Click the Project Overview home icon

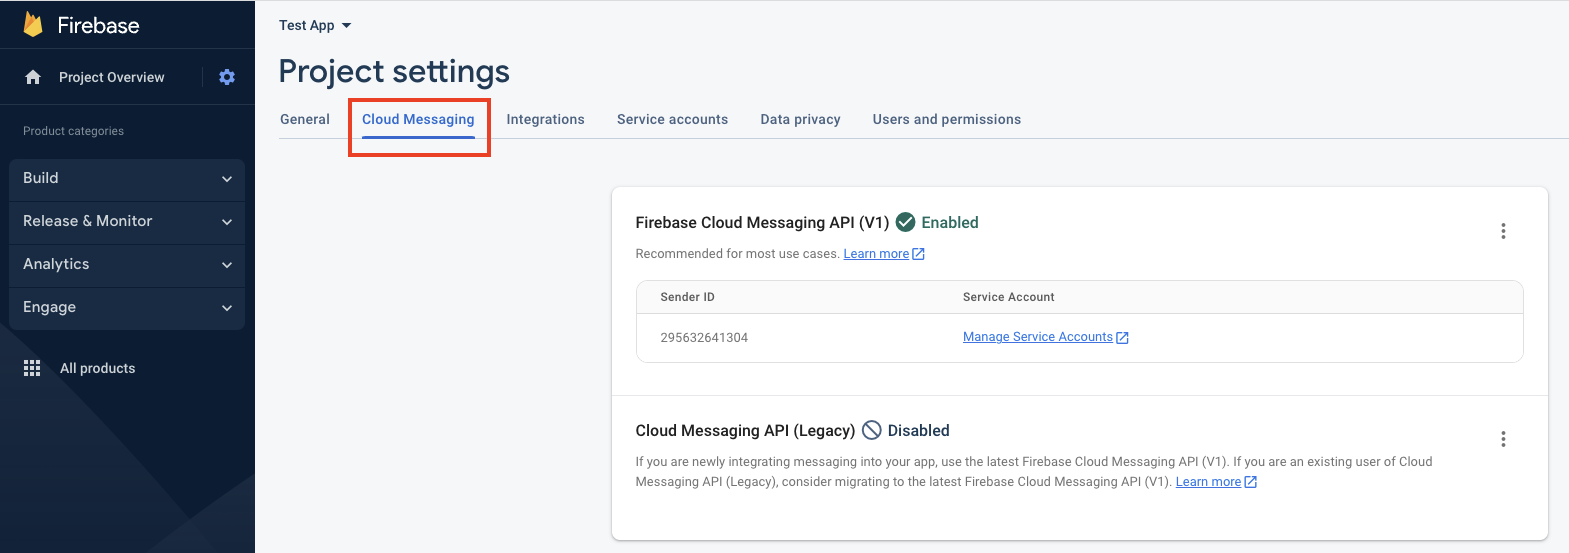tap(33, 77)
